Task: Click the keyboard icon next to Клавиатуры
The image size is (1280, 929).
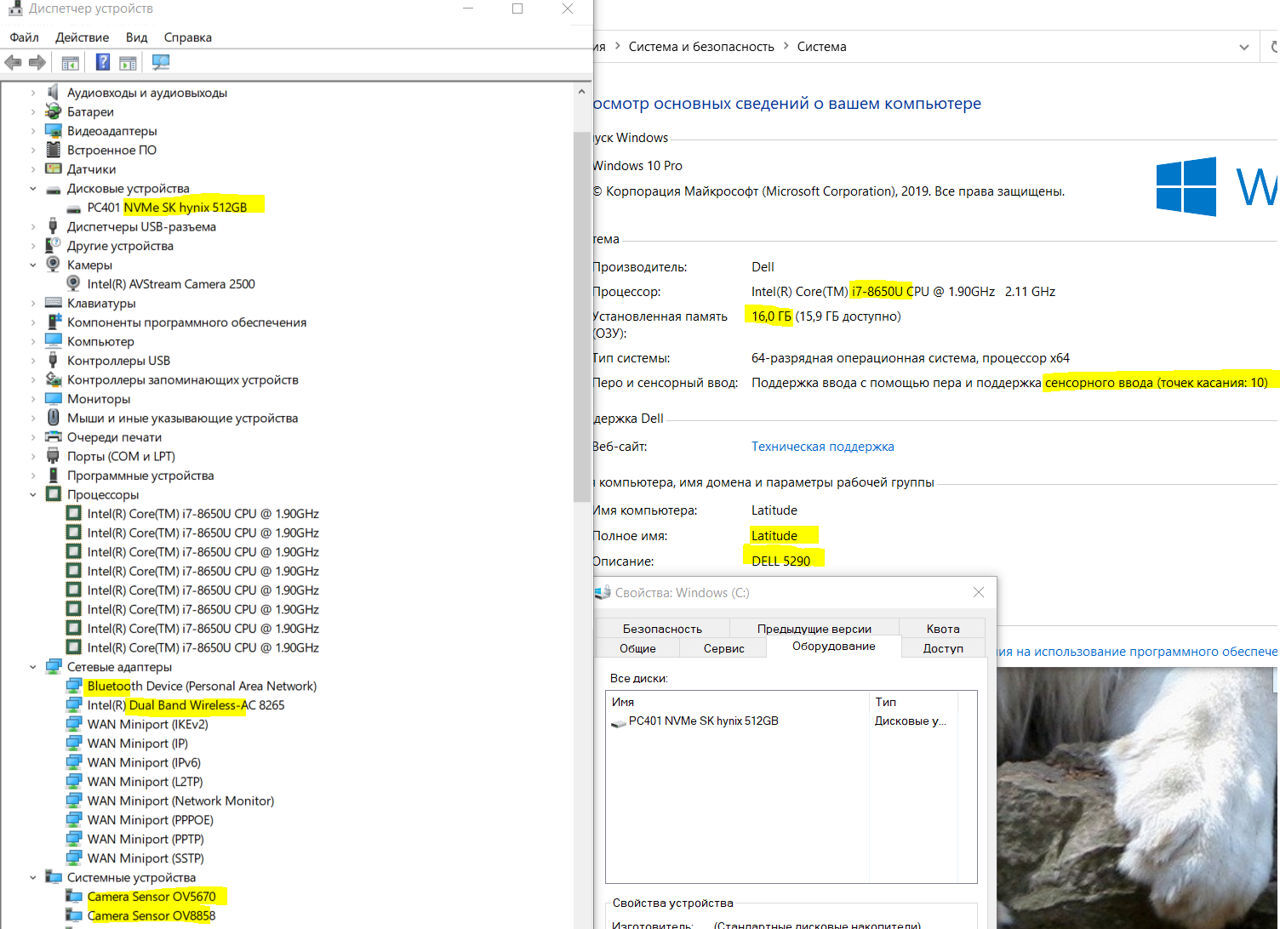Action: tap(54, 303)
